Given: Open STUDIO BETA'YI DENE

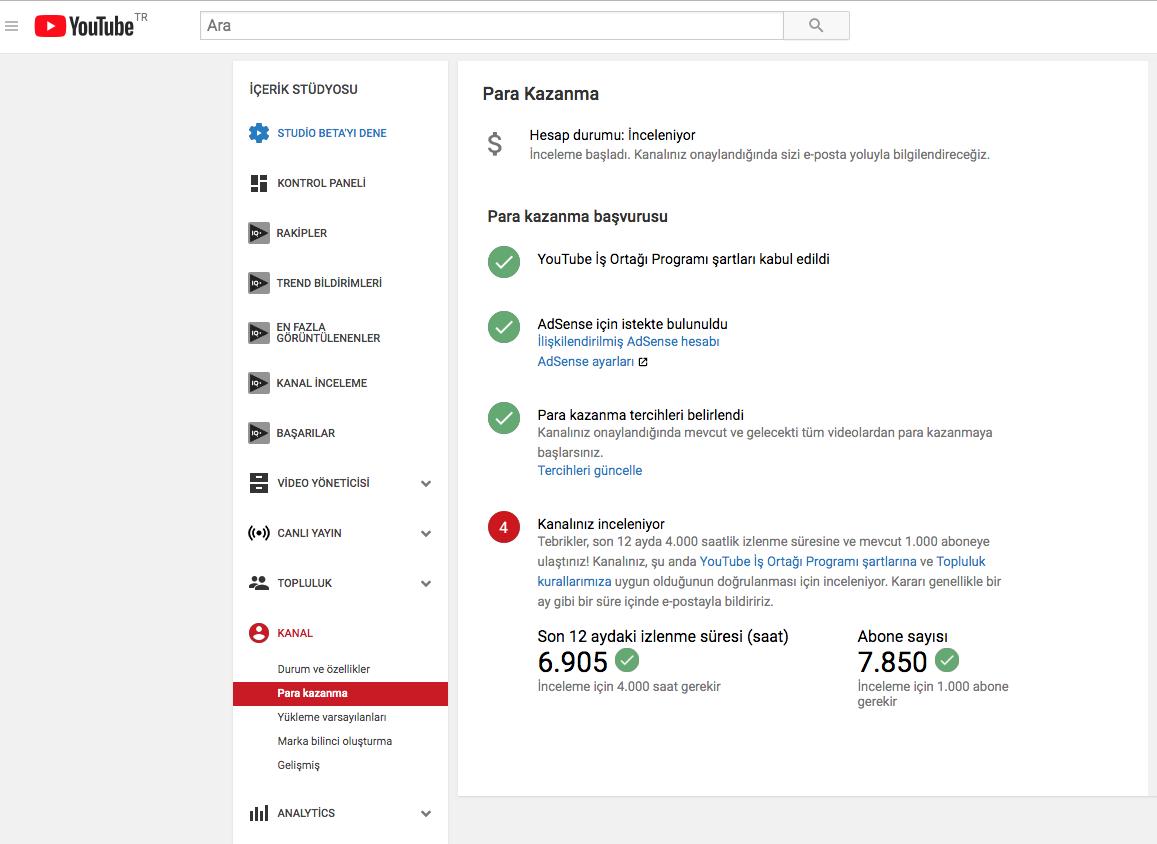Looking at the screenshot, I should pos(331,133).
